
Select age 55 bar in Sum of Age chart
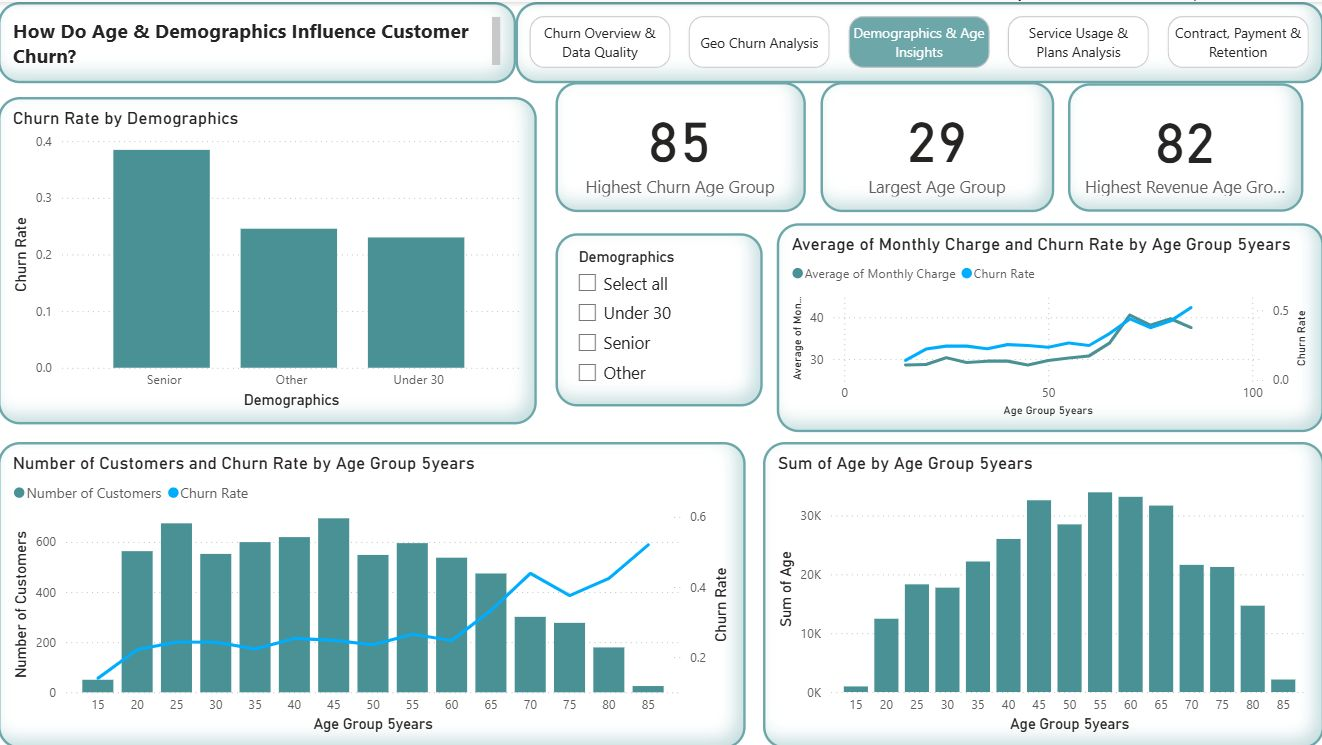click(x=1100, y=592)
